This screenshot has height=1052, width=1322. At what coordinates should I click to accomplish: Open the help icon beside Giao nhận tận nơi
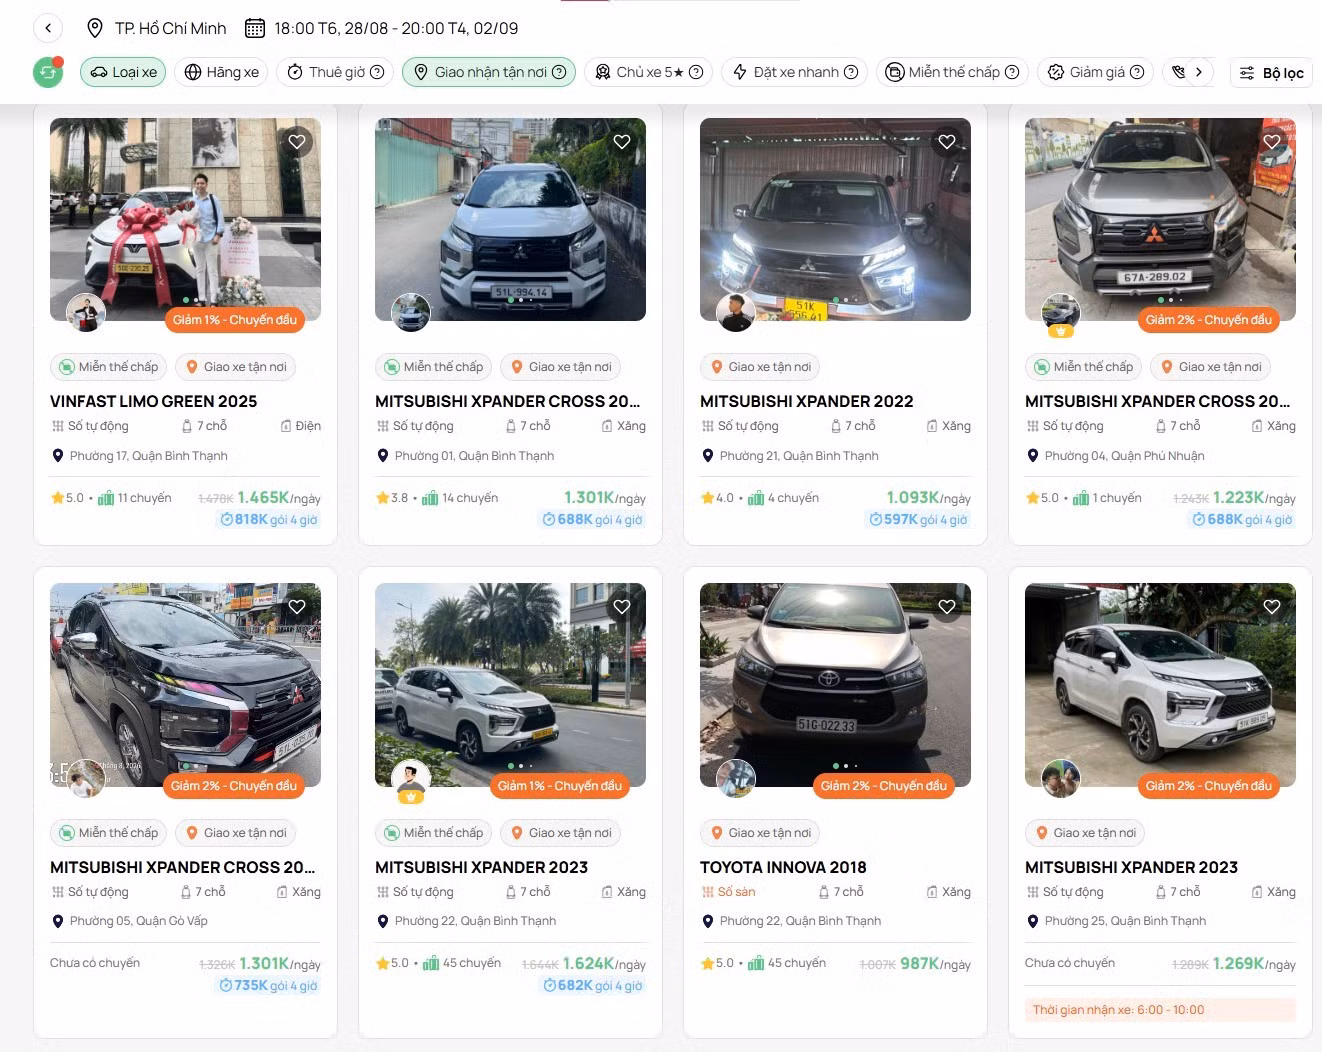[x=559, y=72]
